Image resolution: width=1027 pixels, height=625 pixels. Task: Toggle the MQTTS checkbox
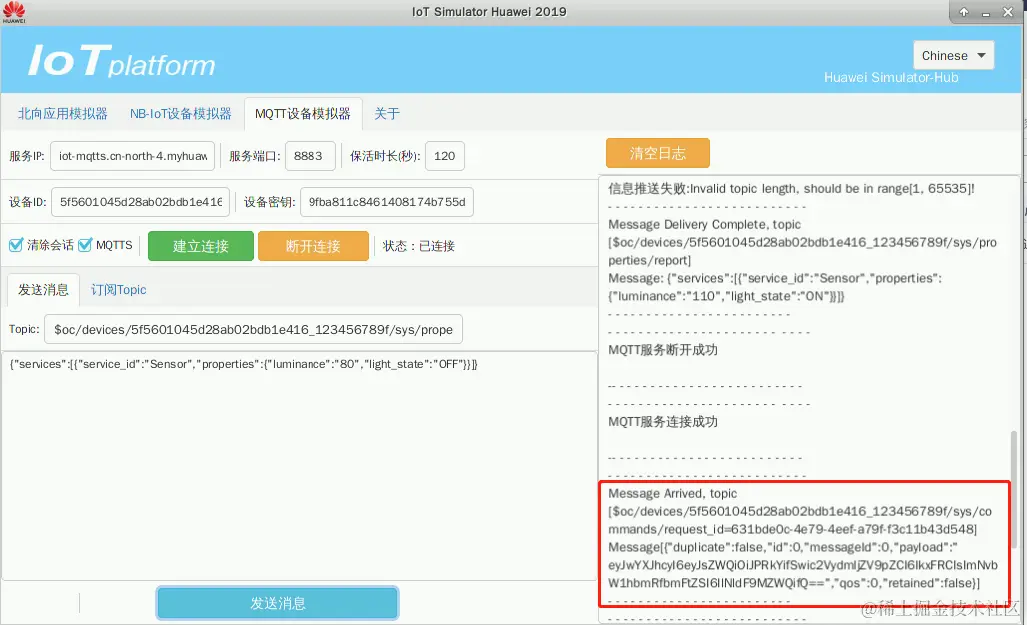(84, 245)
